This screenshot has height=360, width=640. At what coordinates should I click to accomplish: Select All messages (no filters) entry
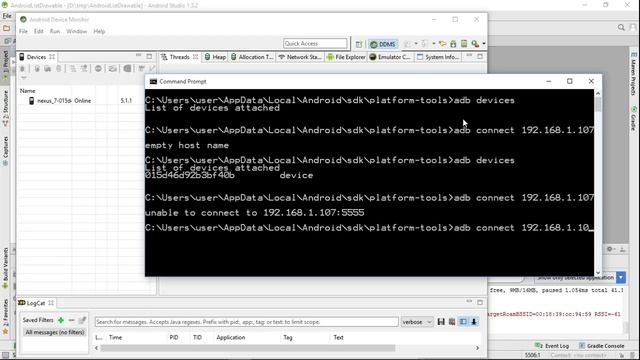pos(55,332)
